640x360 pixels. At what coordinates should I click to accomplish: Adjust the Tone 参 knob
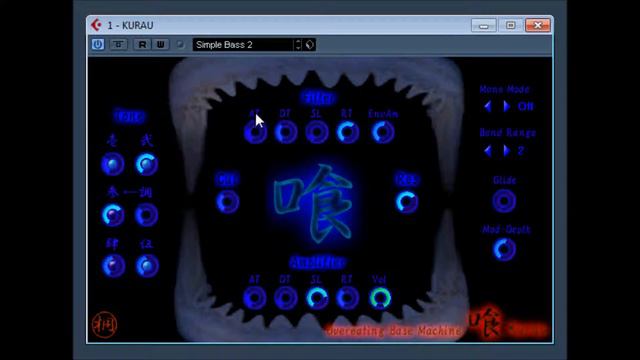pyautogui.click(x=113, y=215)
